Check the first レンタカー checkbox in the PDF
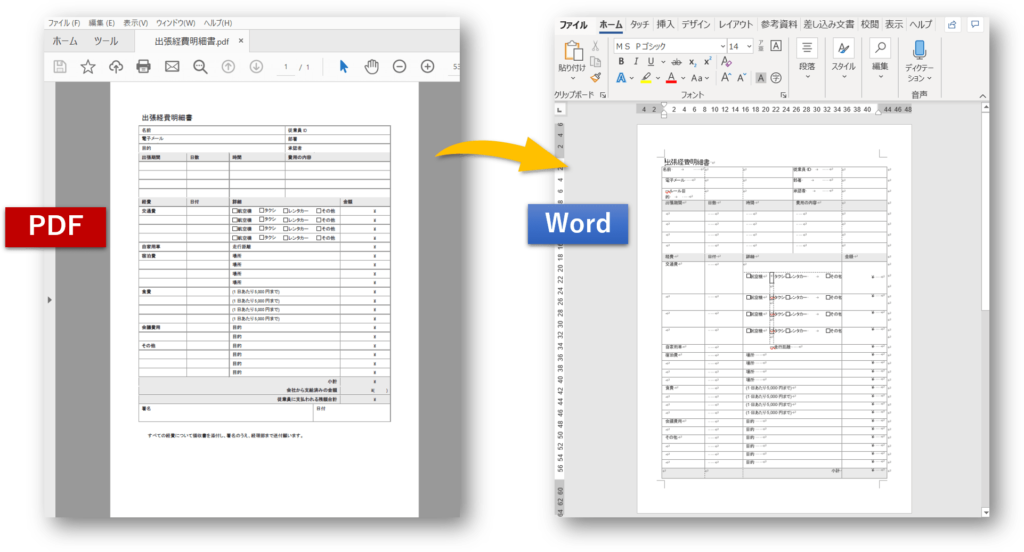The width and height of the screenshot is (1024, 552). 287,212
